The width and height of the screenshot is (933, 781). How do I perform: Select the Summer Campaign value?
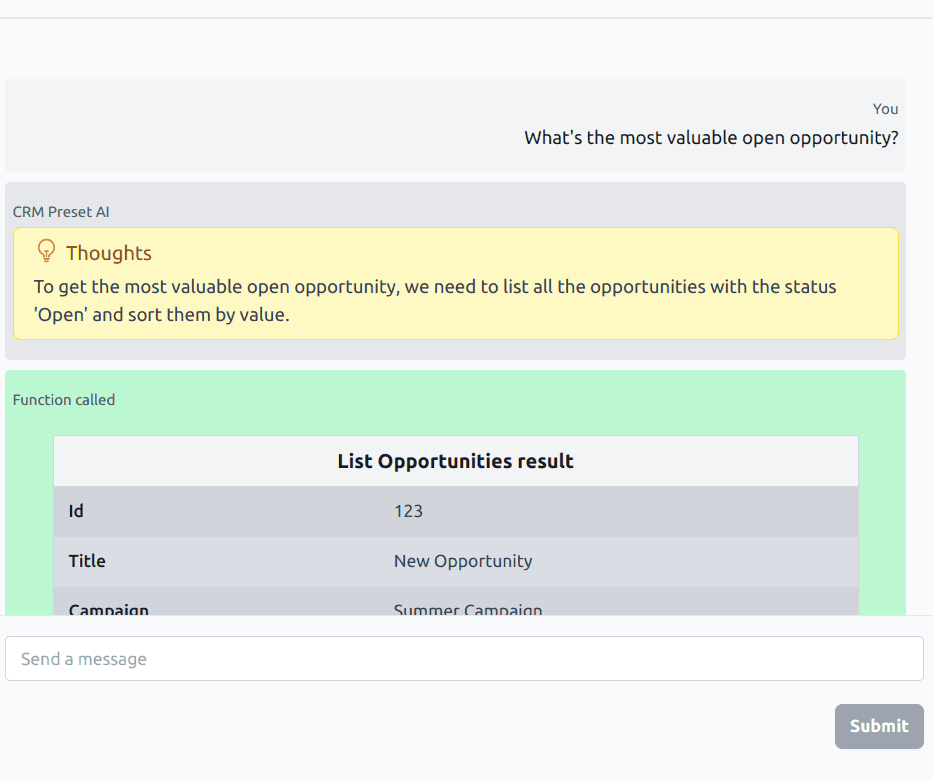pos(468,609)
